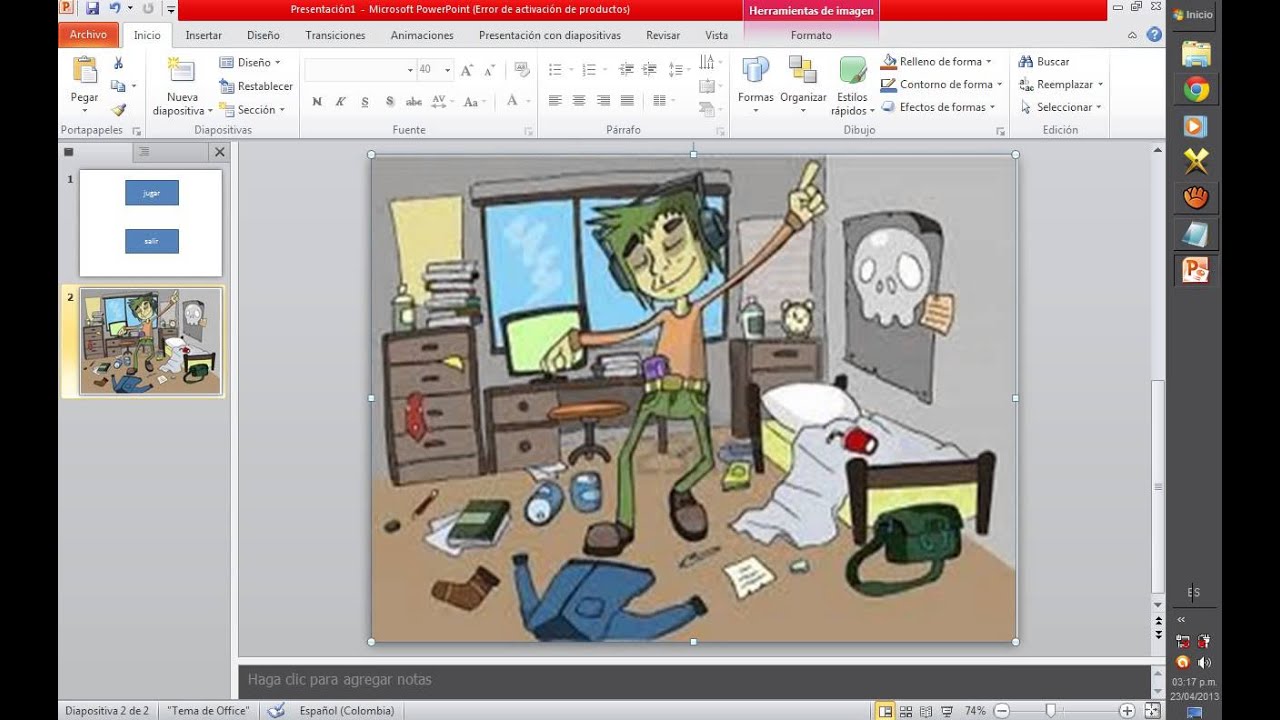Click the zoom in plus button
This screenshot has width=1280, height=720.
[x=1127, y=711]
